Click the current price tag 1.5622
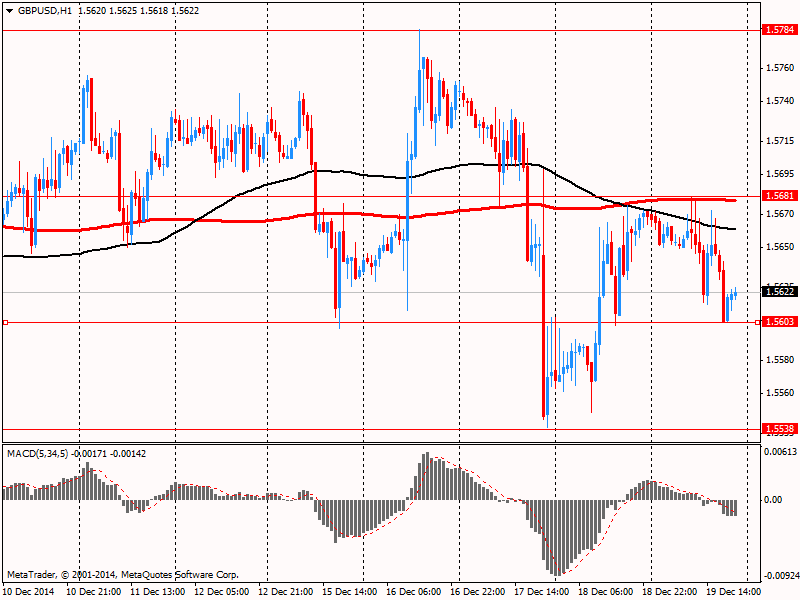This screenshot has width=800, height=600. coord(780,292)
